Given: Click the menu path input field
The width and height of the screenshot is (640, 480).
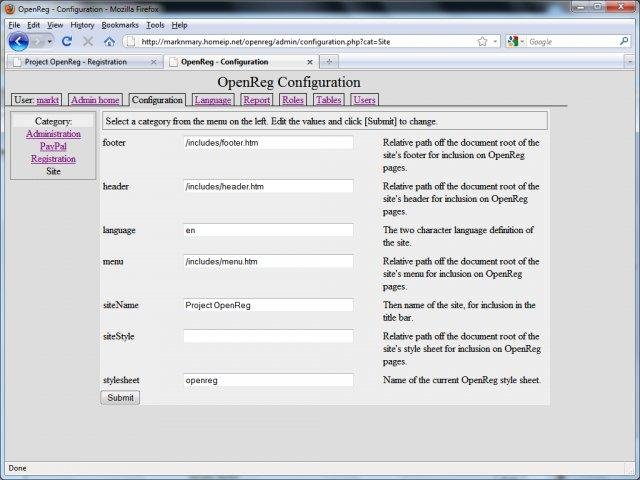Looking at the screenshot, I should click(268, 262).
